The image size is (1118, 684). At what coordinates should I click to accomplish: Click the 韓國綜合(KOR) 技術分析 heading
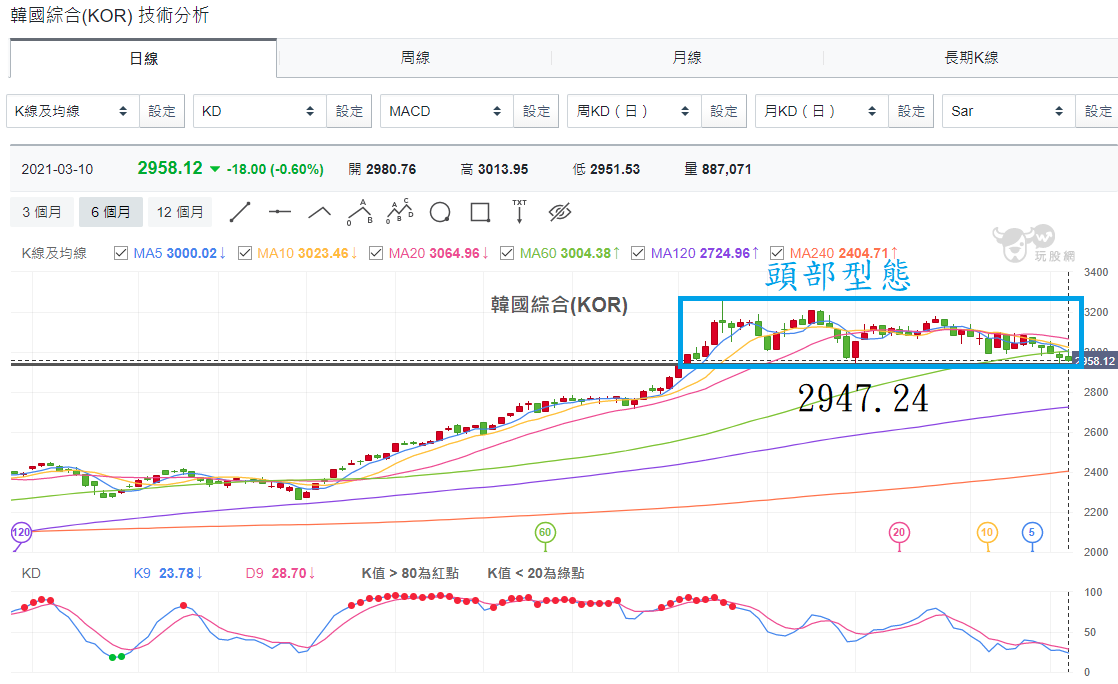point(109,15)
